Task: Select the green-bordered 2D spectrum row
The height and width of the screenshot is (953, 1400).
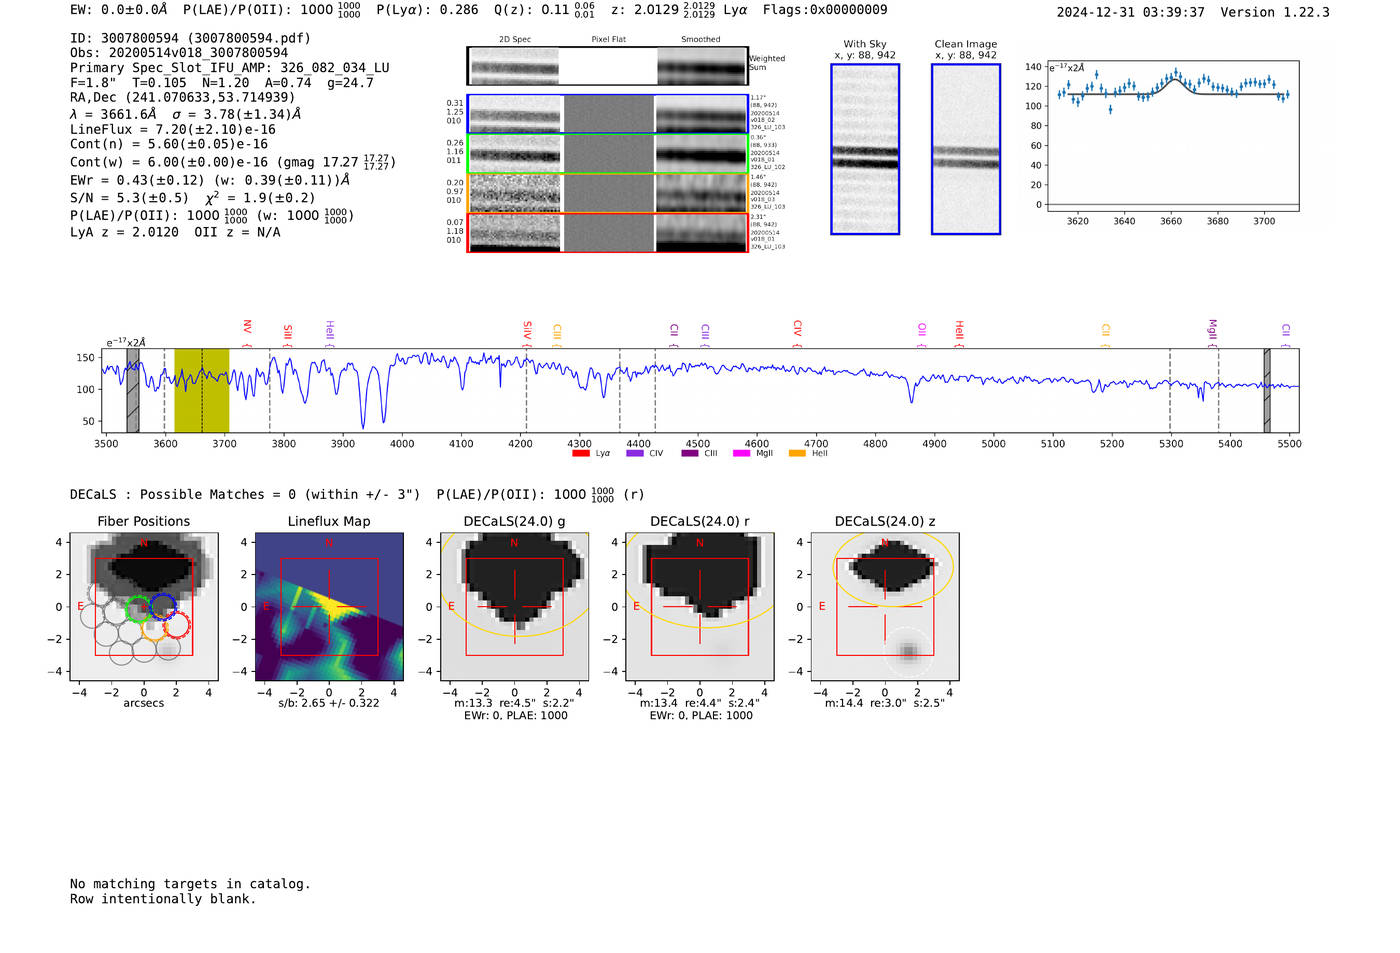Action: 607,154
